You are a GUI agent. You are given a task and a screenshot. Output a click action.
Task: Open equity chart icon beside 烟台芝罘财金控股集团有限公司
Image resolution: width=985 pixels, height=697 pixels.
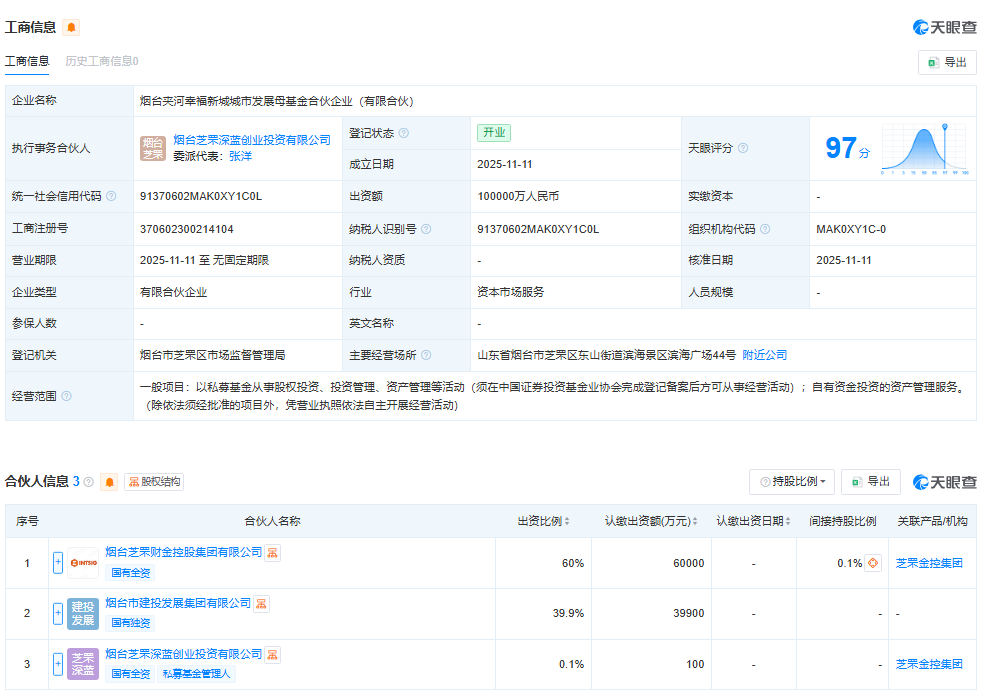pyautogui.click(x=272, y=552)
